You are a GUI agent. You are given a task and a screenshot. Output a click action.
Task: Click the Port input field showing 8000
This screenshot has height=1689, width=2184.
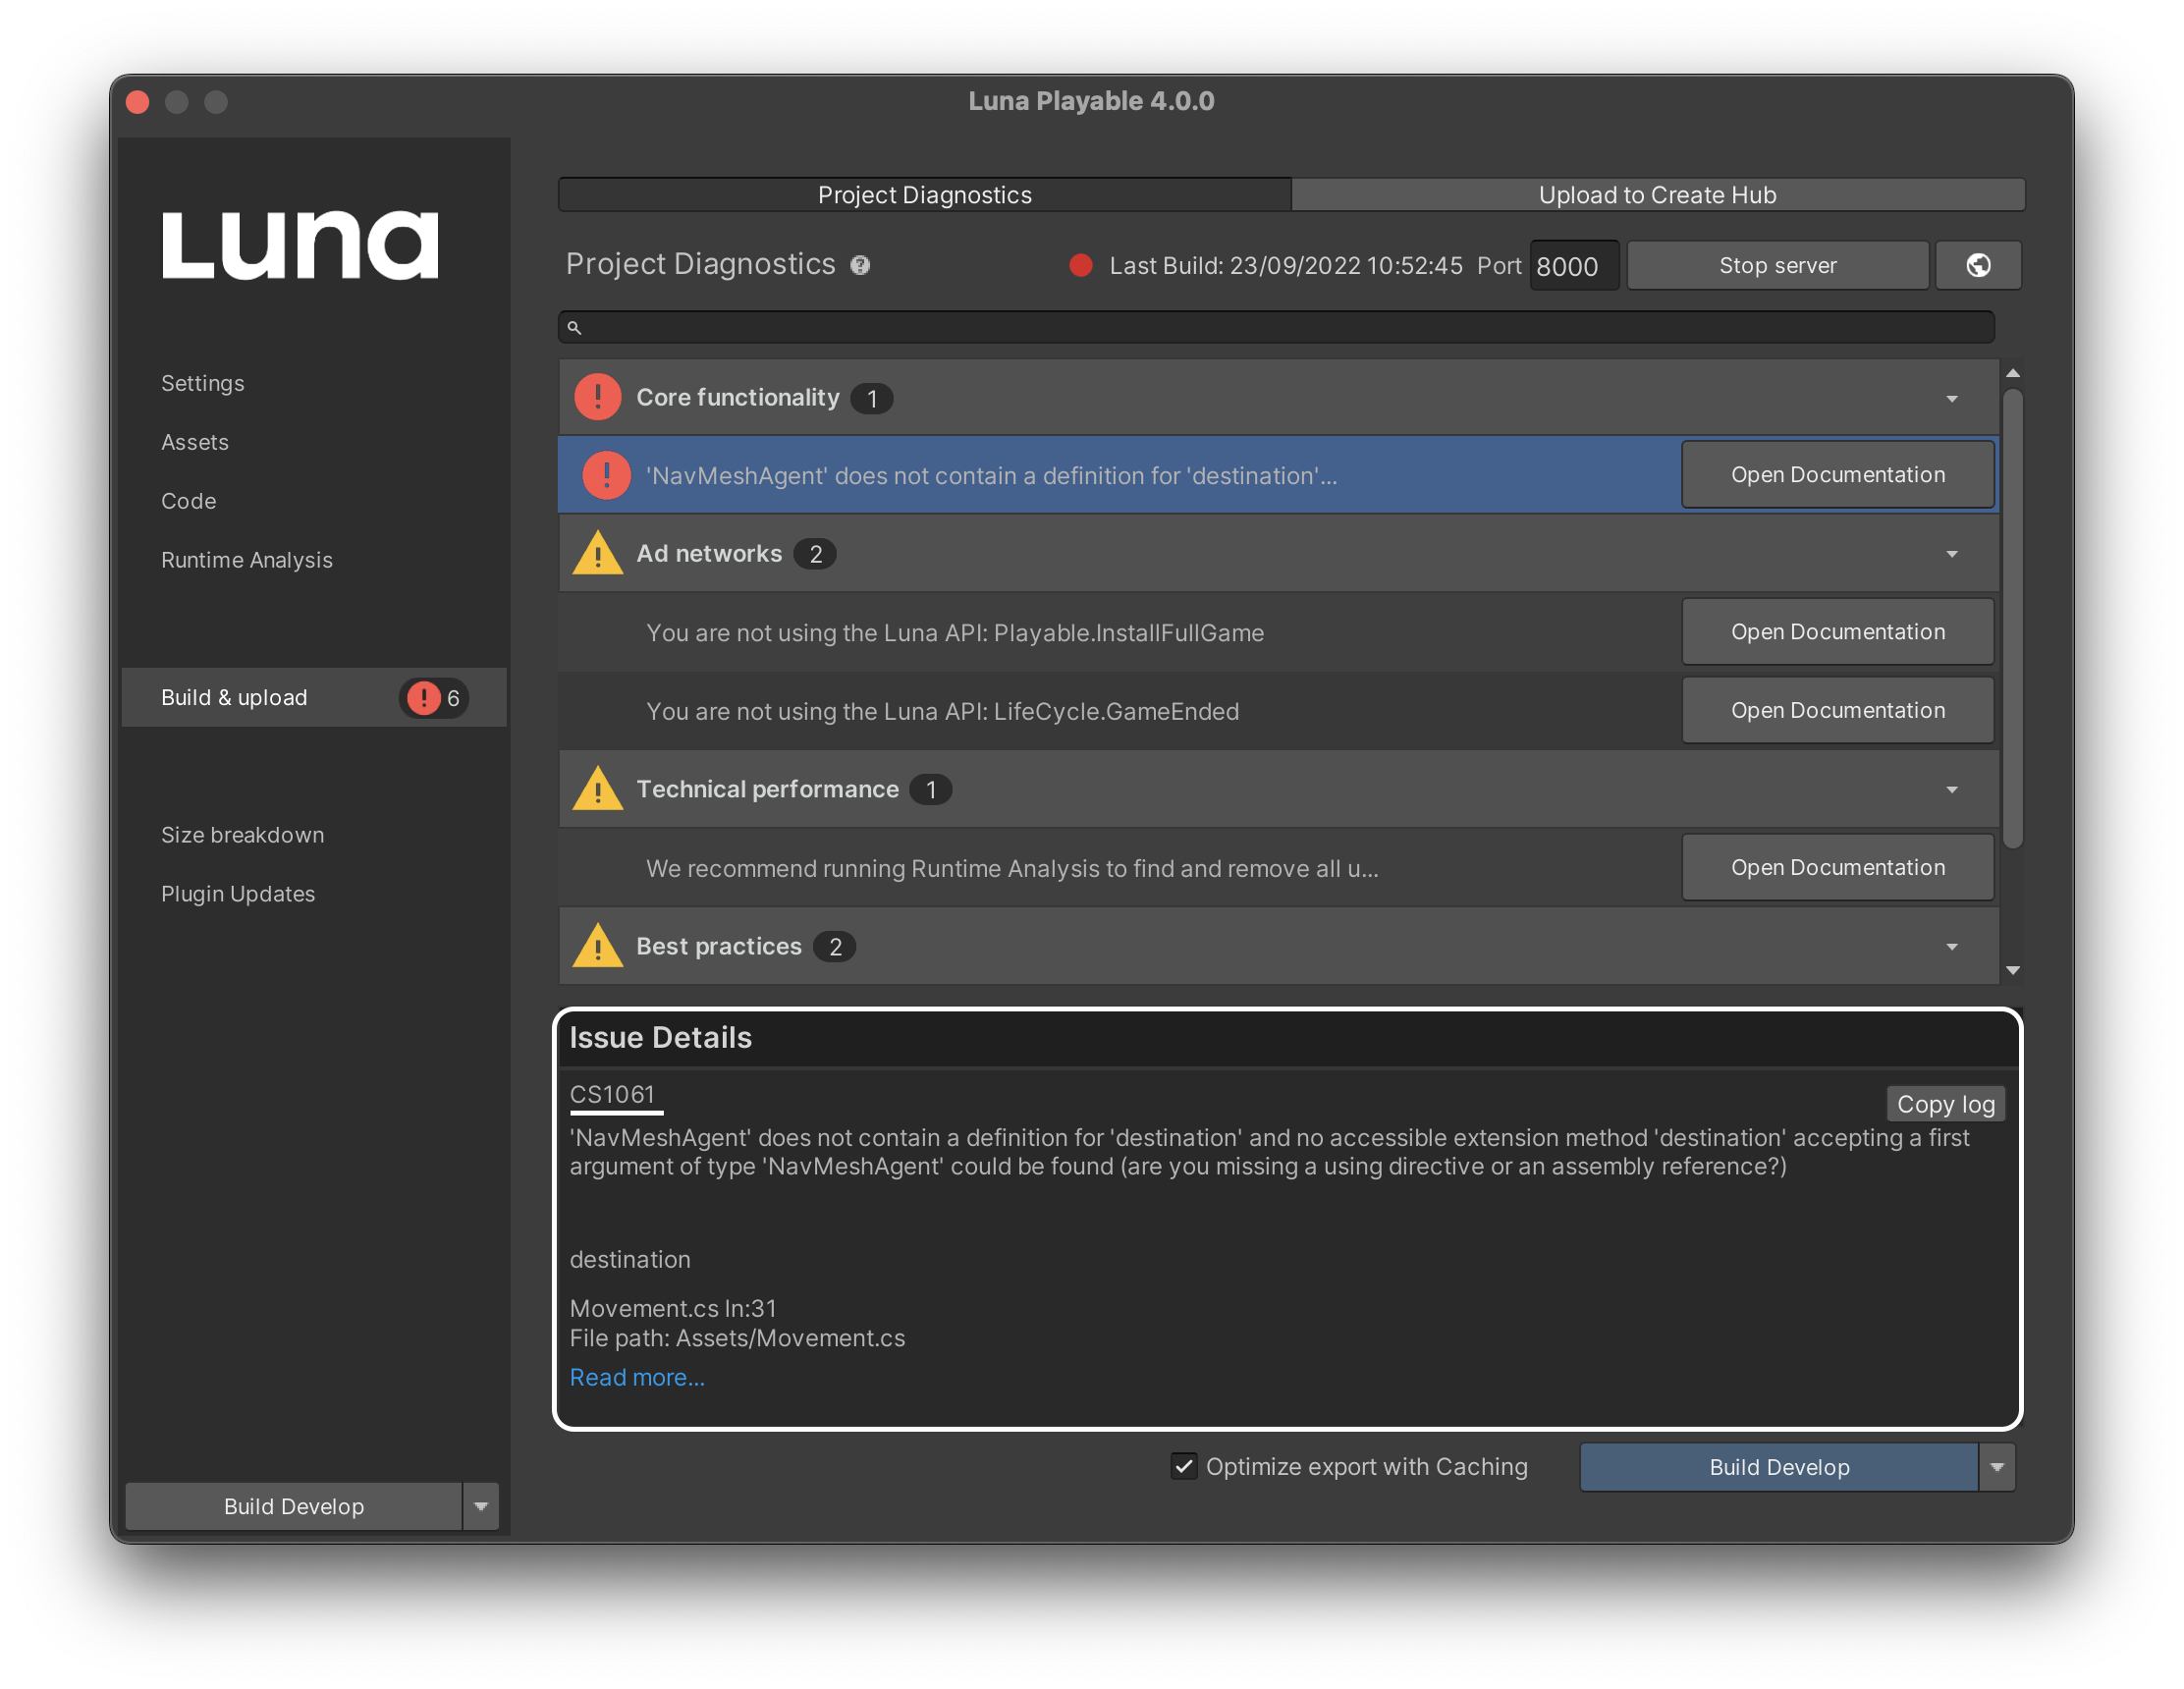pos(1574,266)
